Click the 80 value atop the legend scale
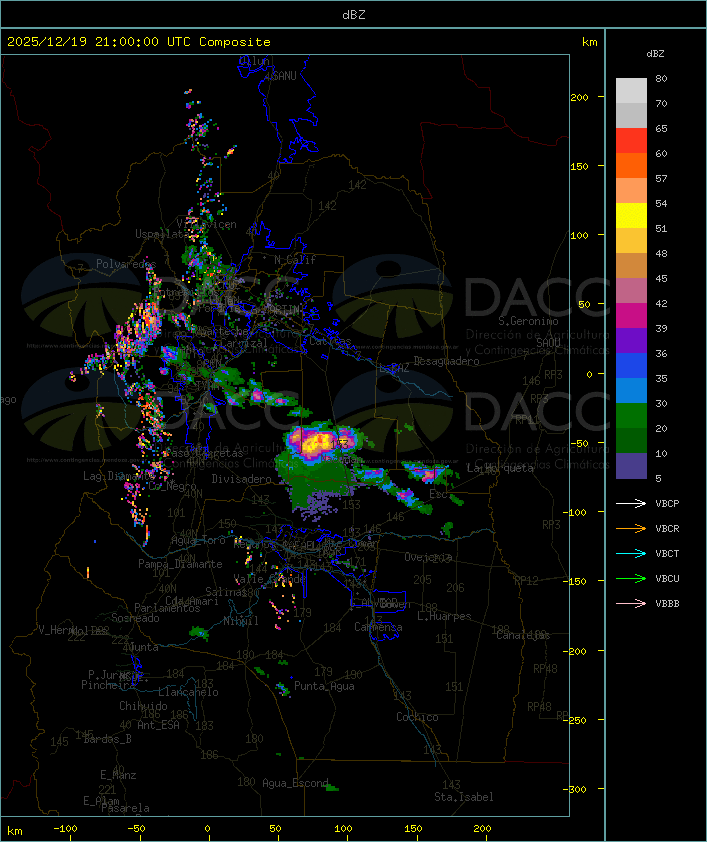 [x=661, y=78]
